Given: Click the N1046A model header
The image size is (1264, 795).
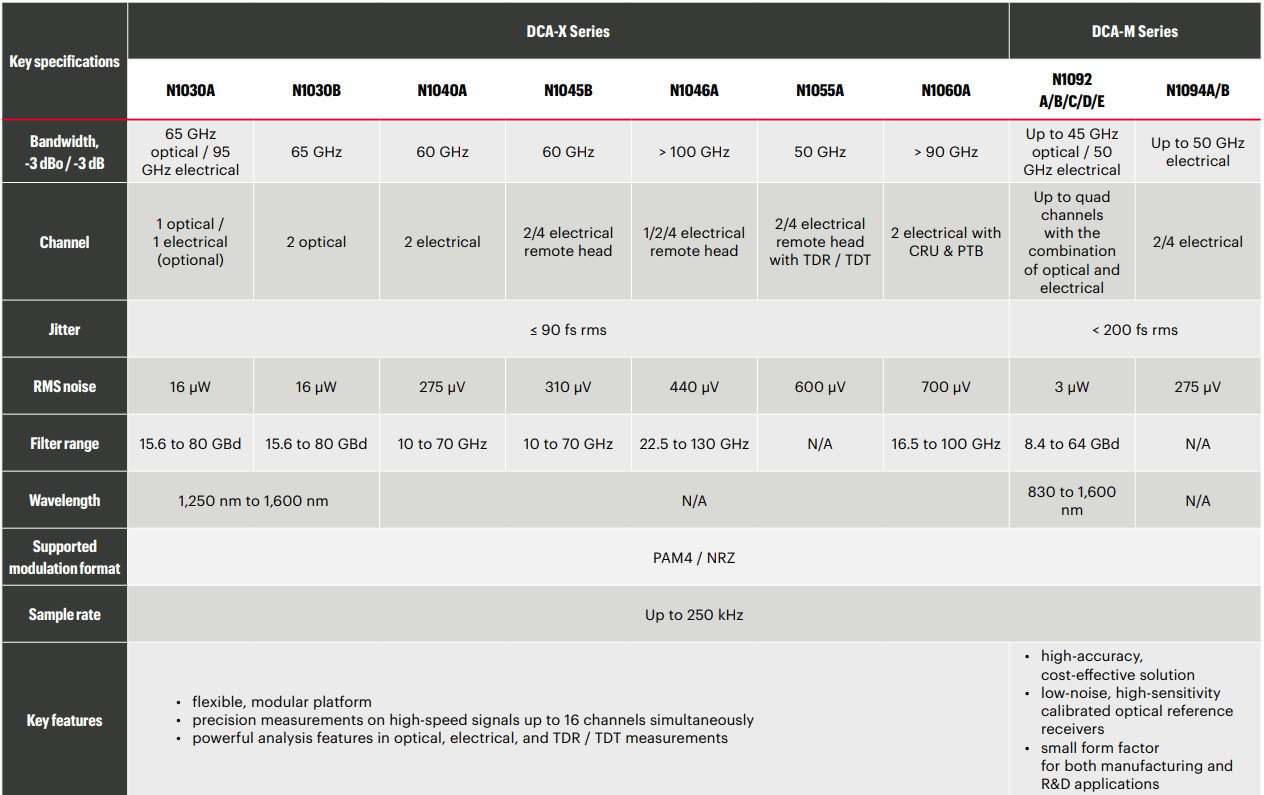Looking at the screenshot, I should 694,90.
